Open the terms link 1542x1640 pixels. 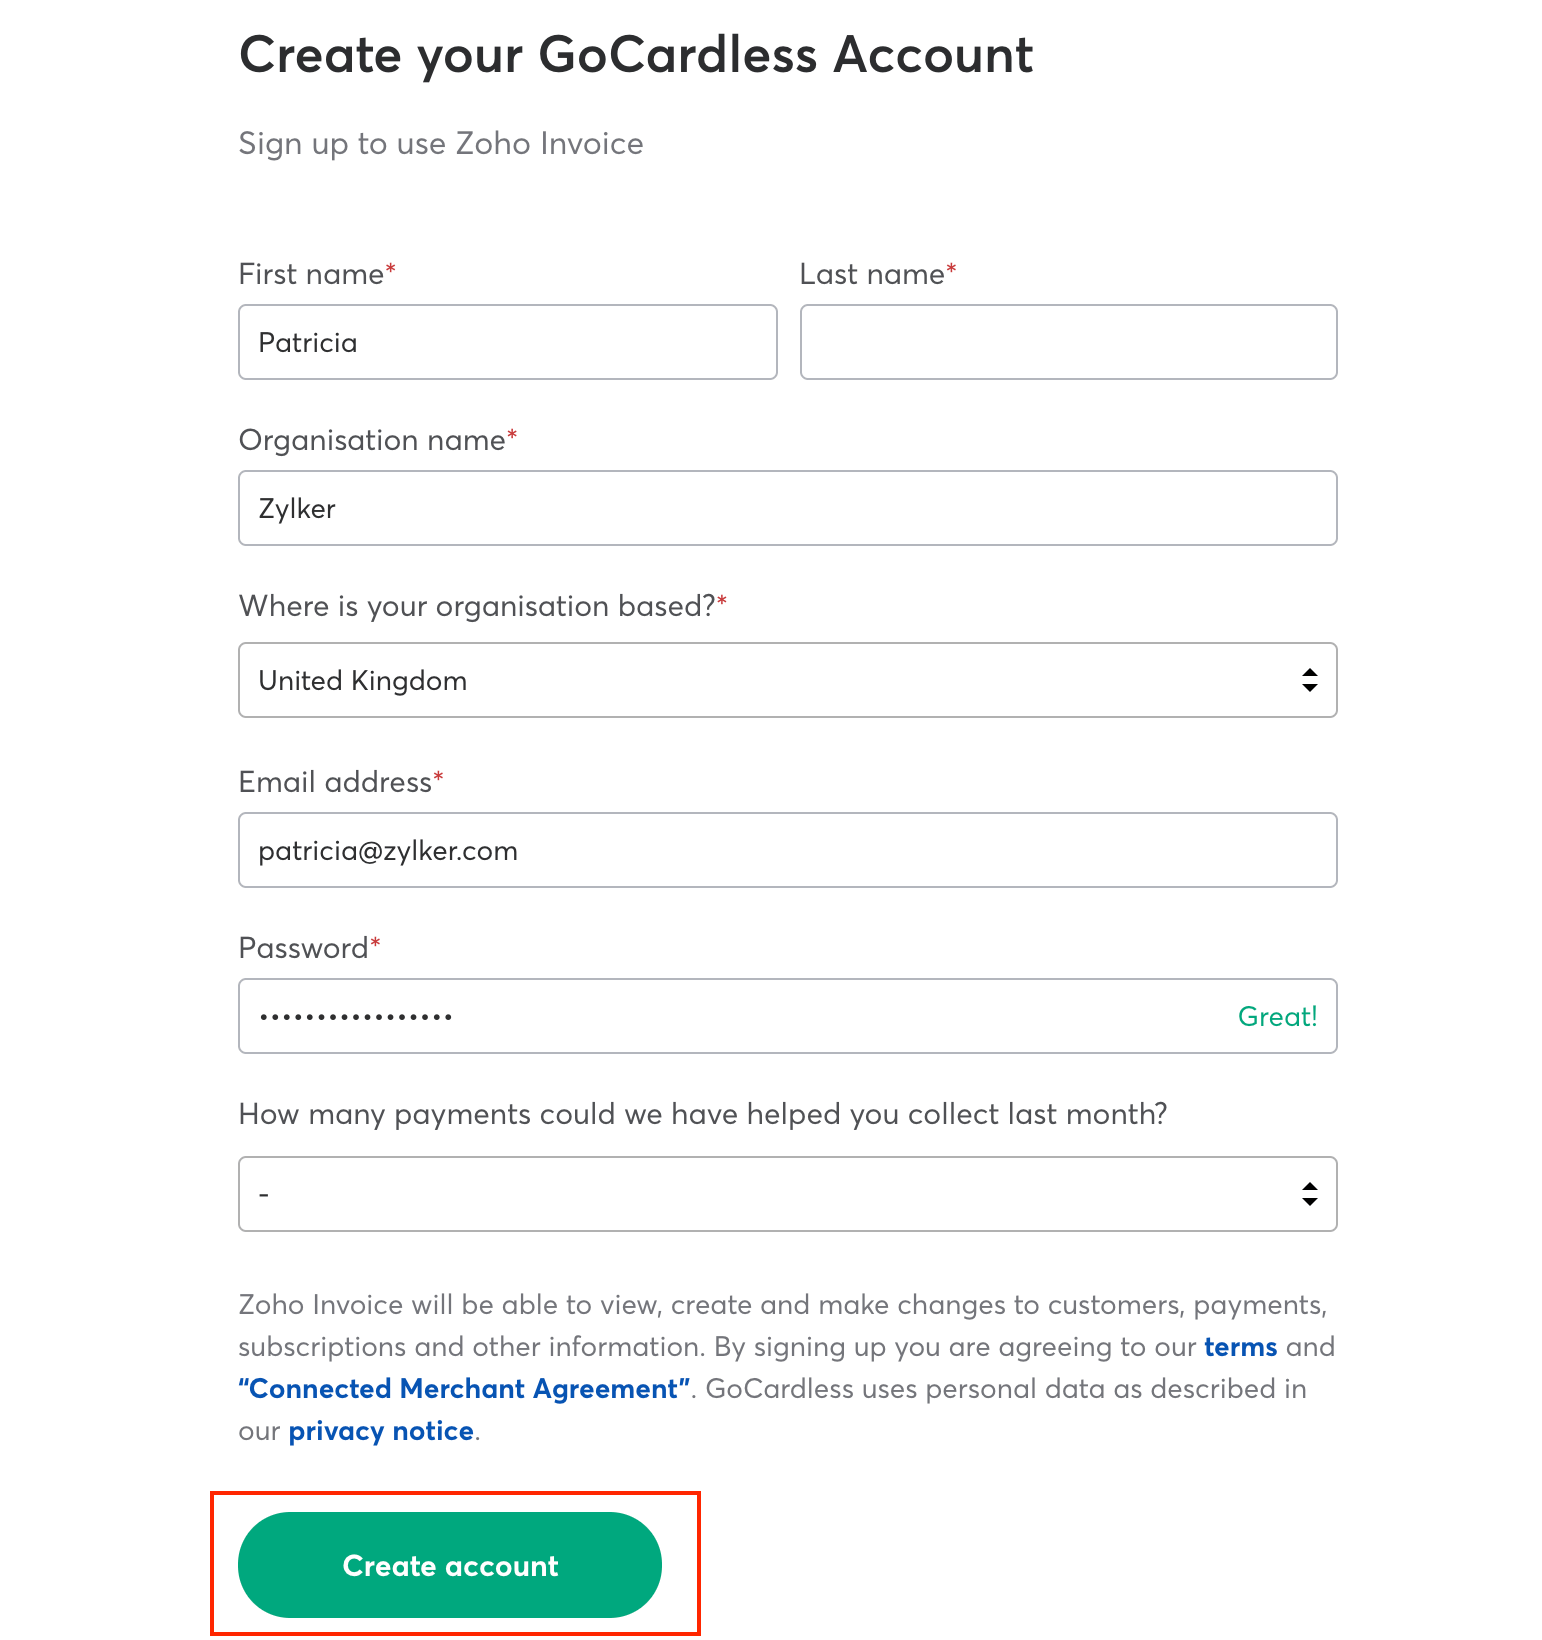(x=1240, y=1347)
